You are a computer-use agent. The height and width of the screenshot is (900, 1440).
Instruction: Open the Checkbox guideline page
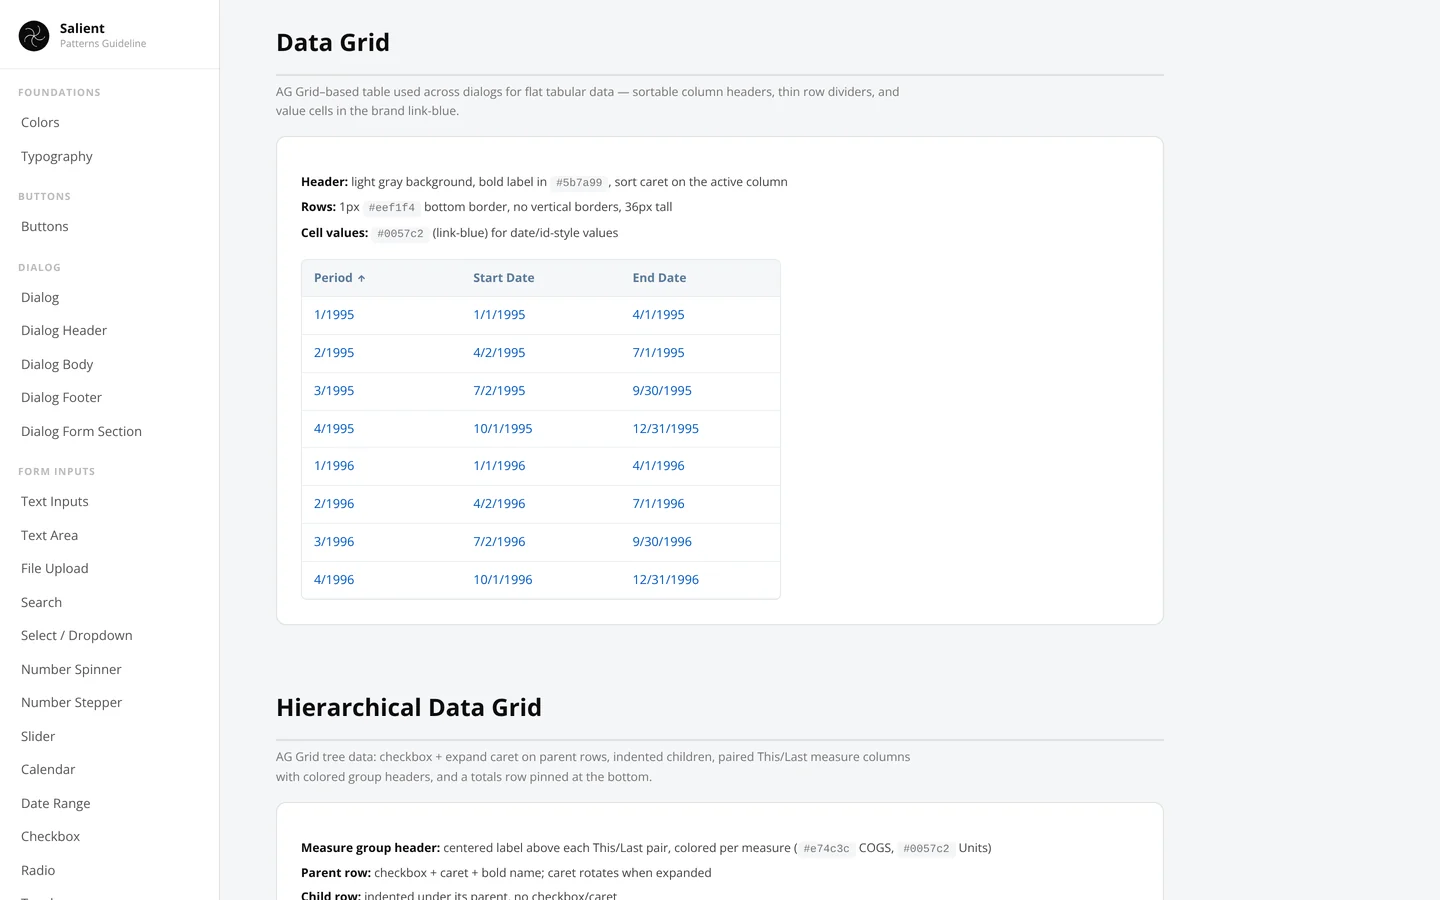51,836
